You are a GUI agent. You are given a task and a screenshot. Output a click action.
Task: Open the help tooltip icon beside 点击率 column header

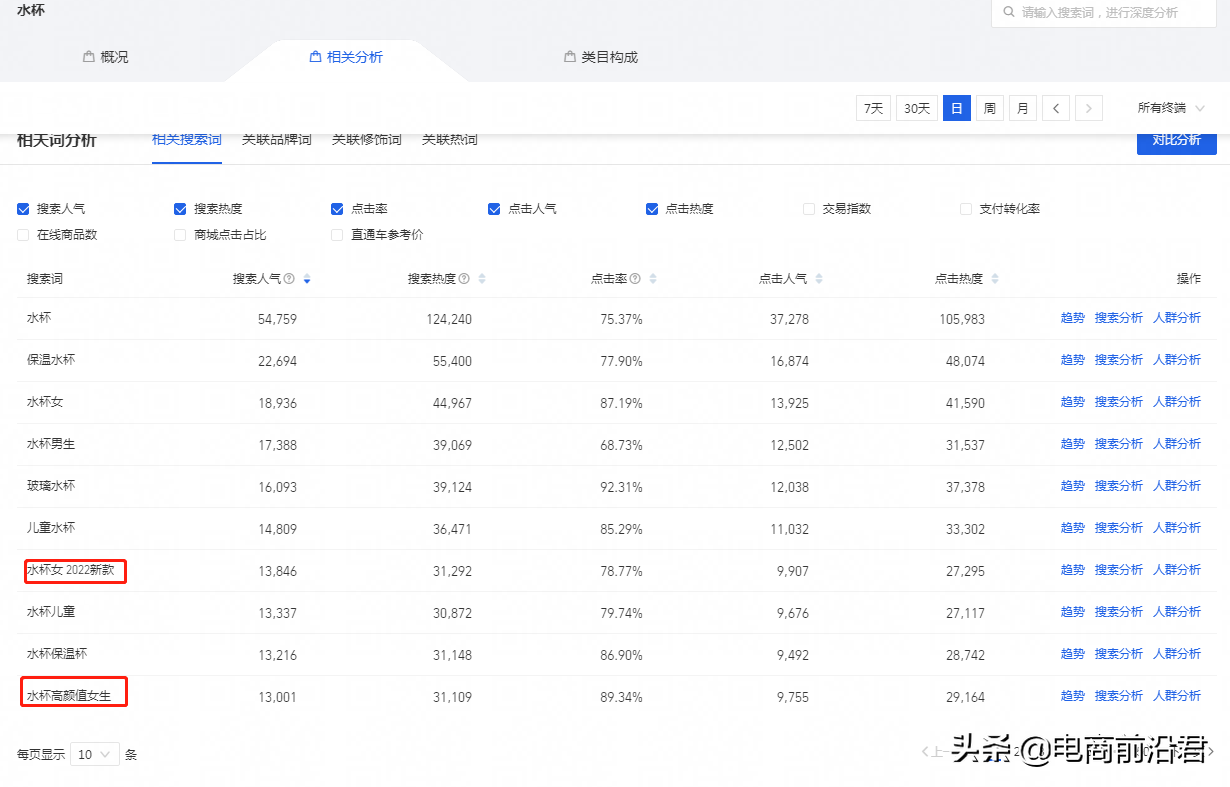[x=637, y=279]
